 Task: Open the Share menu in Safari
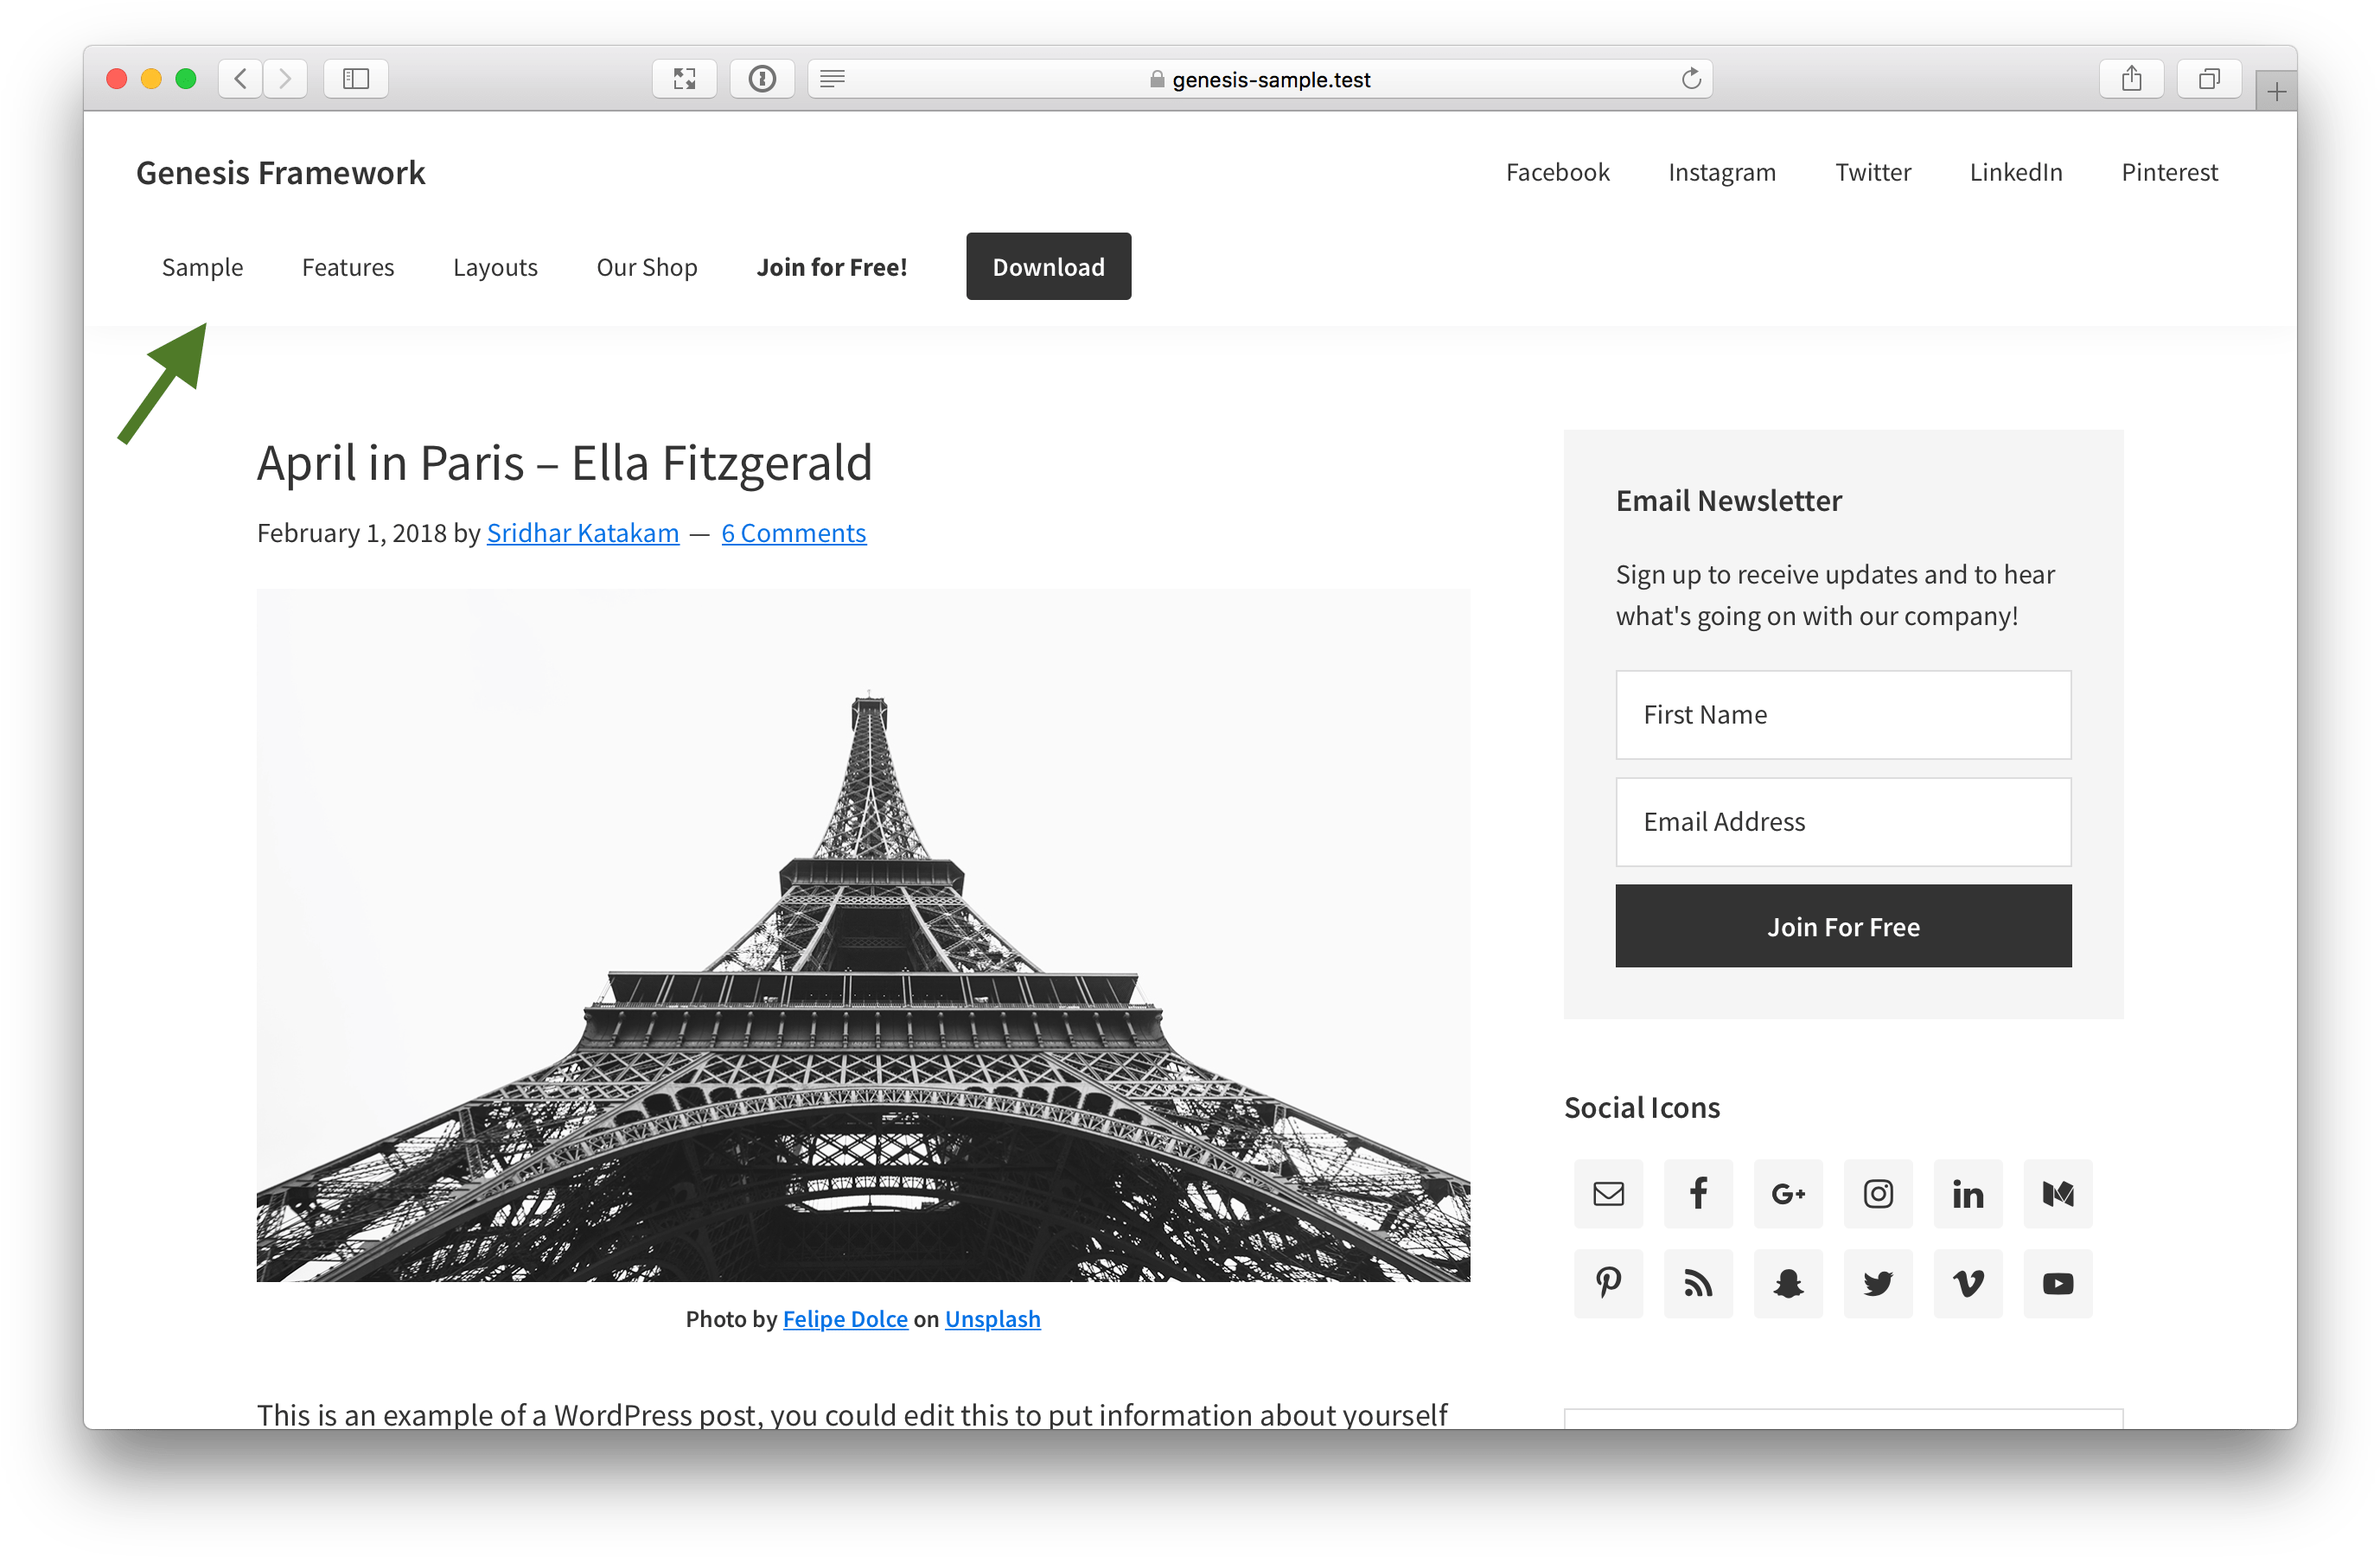(2131, 79)
